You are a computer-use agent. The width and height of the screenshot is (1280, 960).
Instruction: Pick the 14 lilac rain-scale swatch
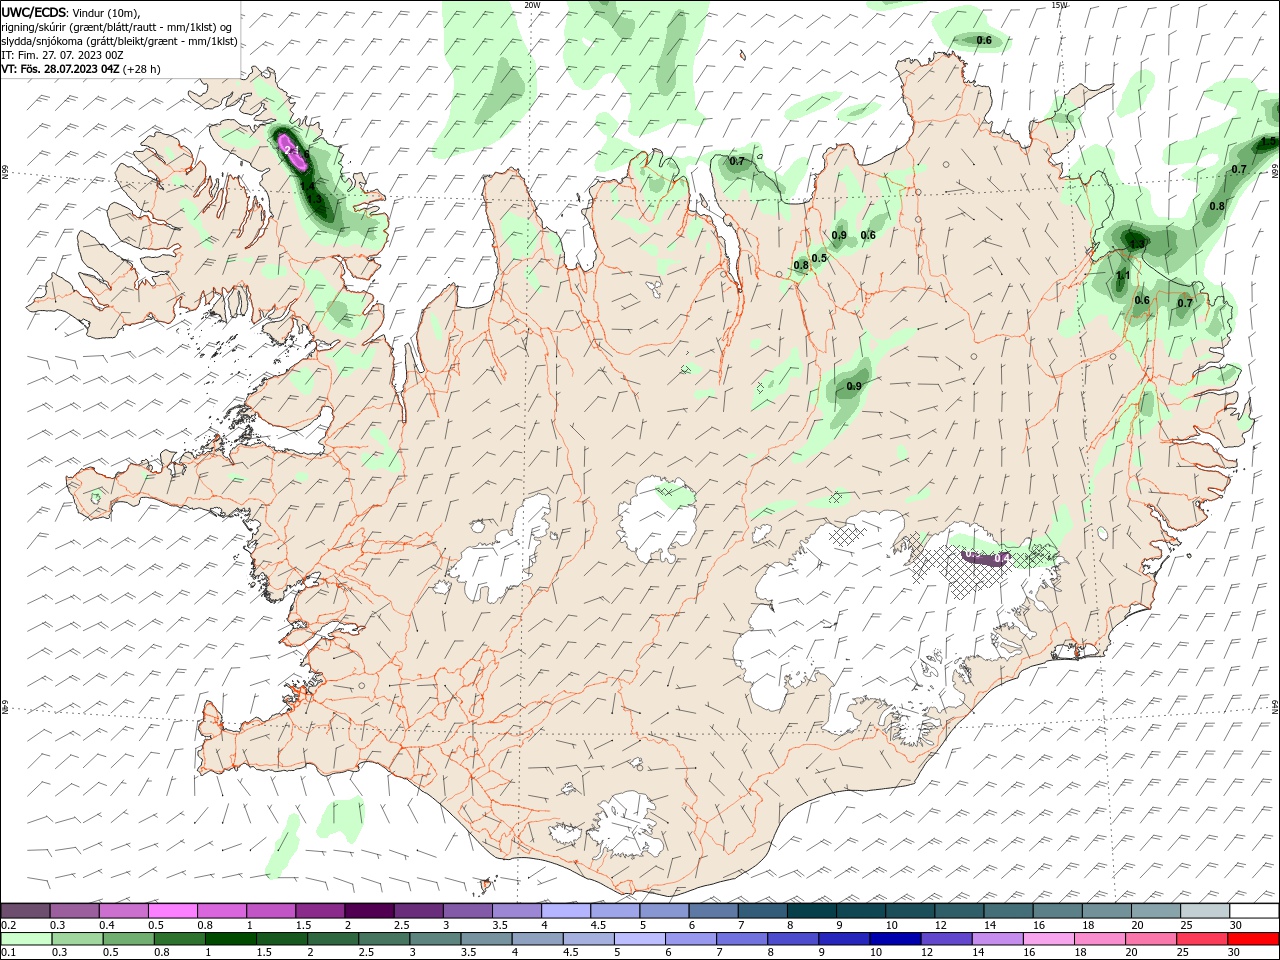point(998,939)
